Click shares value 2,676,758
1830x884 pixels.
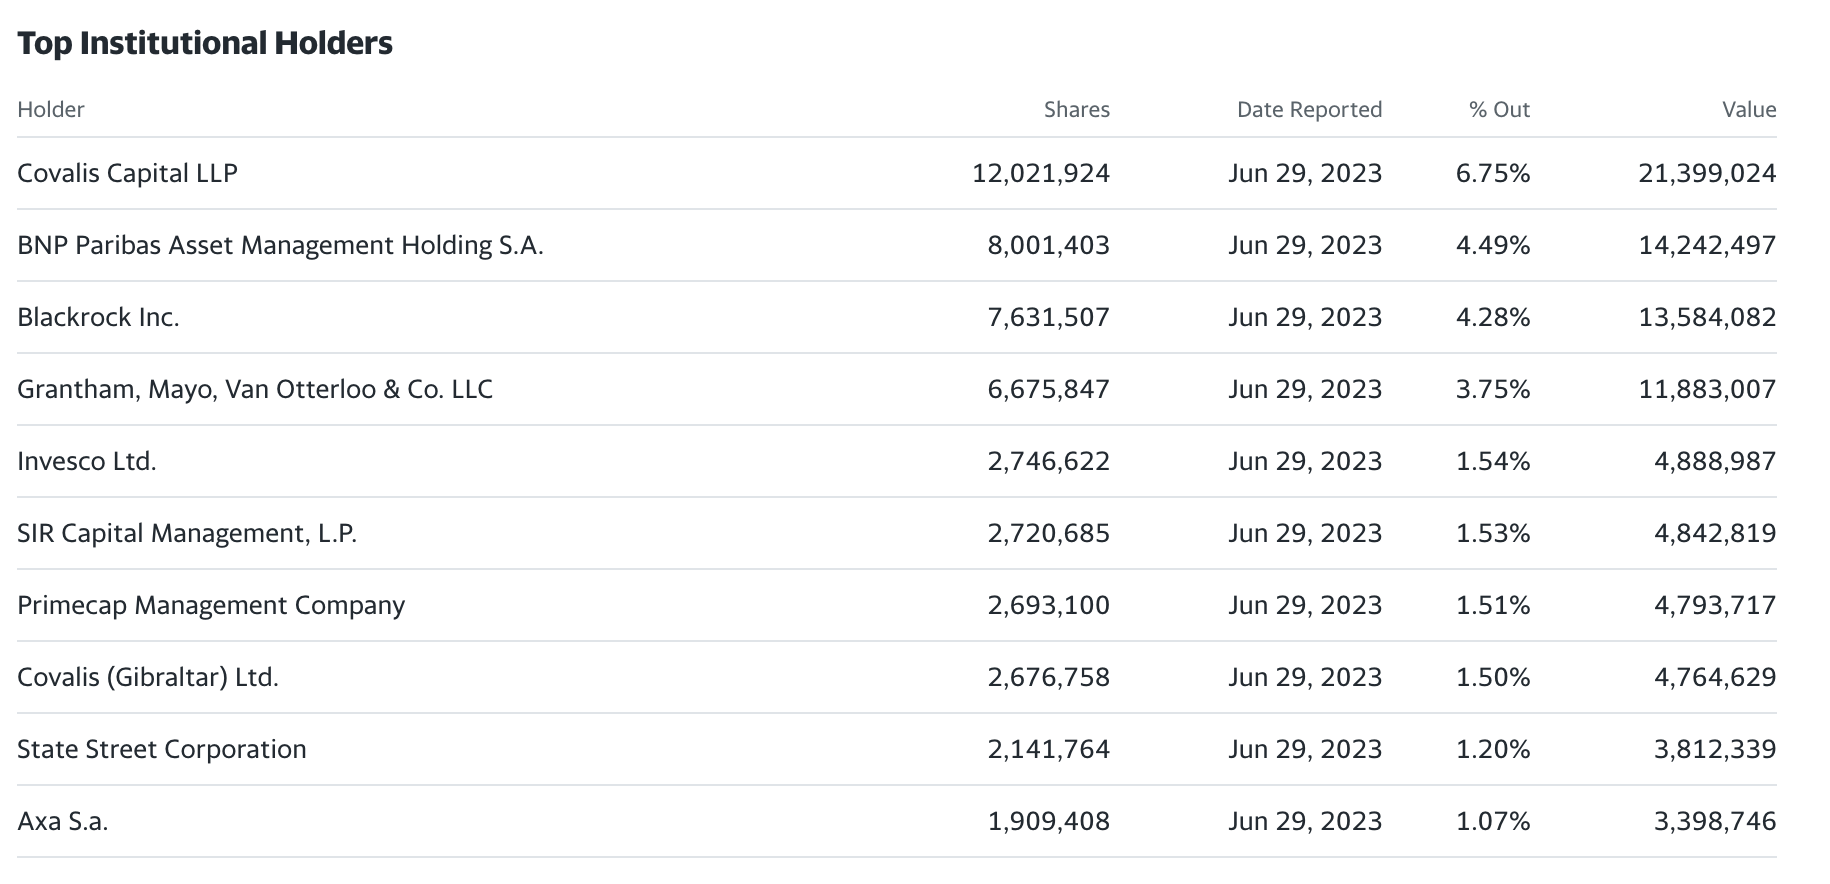(x=1049, y=677)
